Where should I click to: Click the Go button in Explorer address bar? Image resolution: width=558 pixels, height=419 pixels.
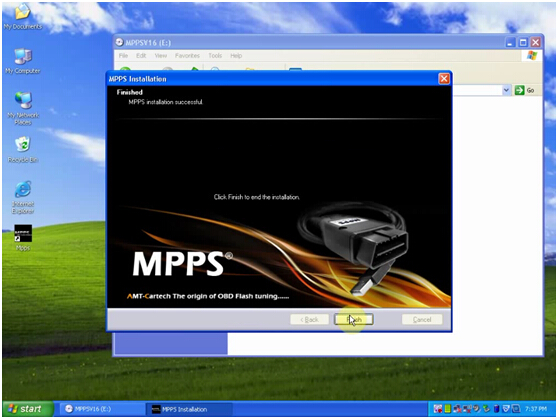(525, 90)
